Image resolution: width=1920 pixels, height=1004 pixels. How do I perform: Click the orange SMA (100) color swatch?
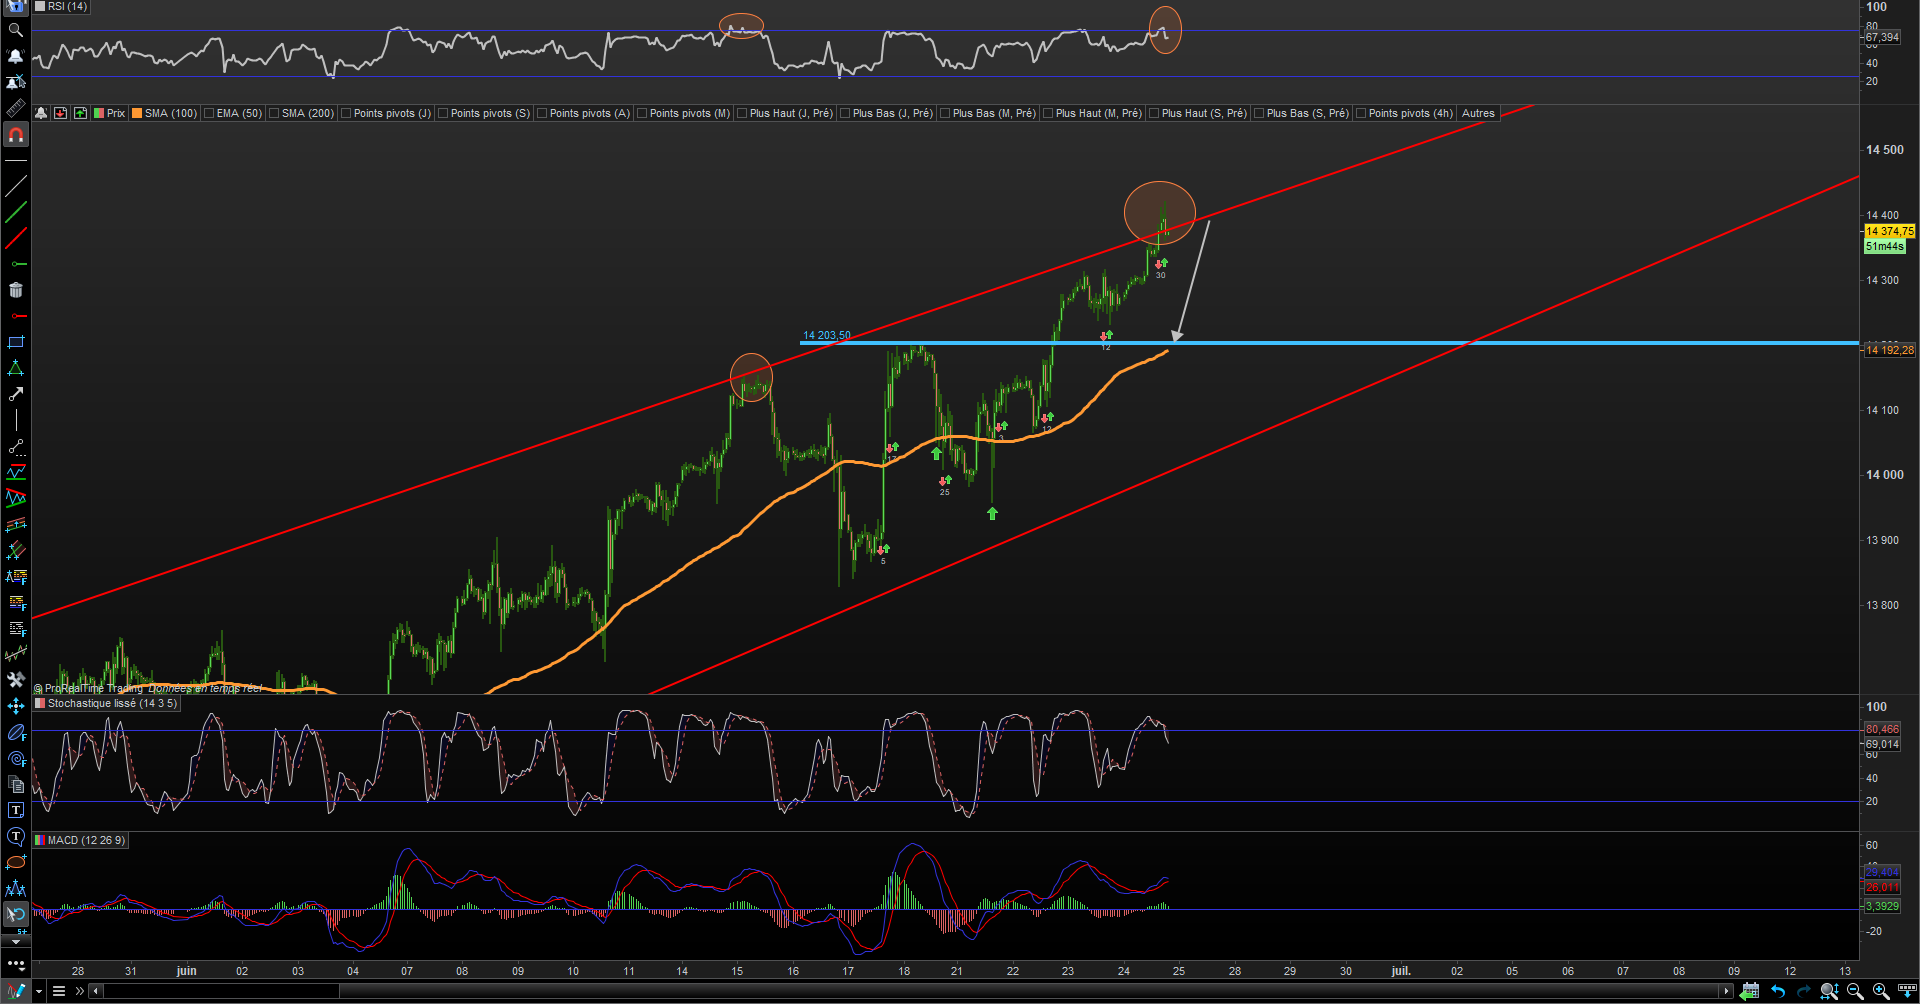tap(138, 113)
